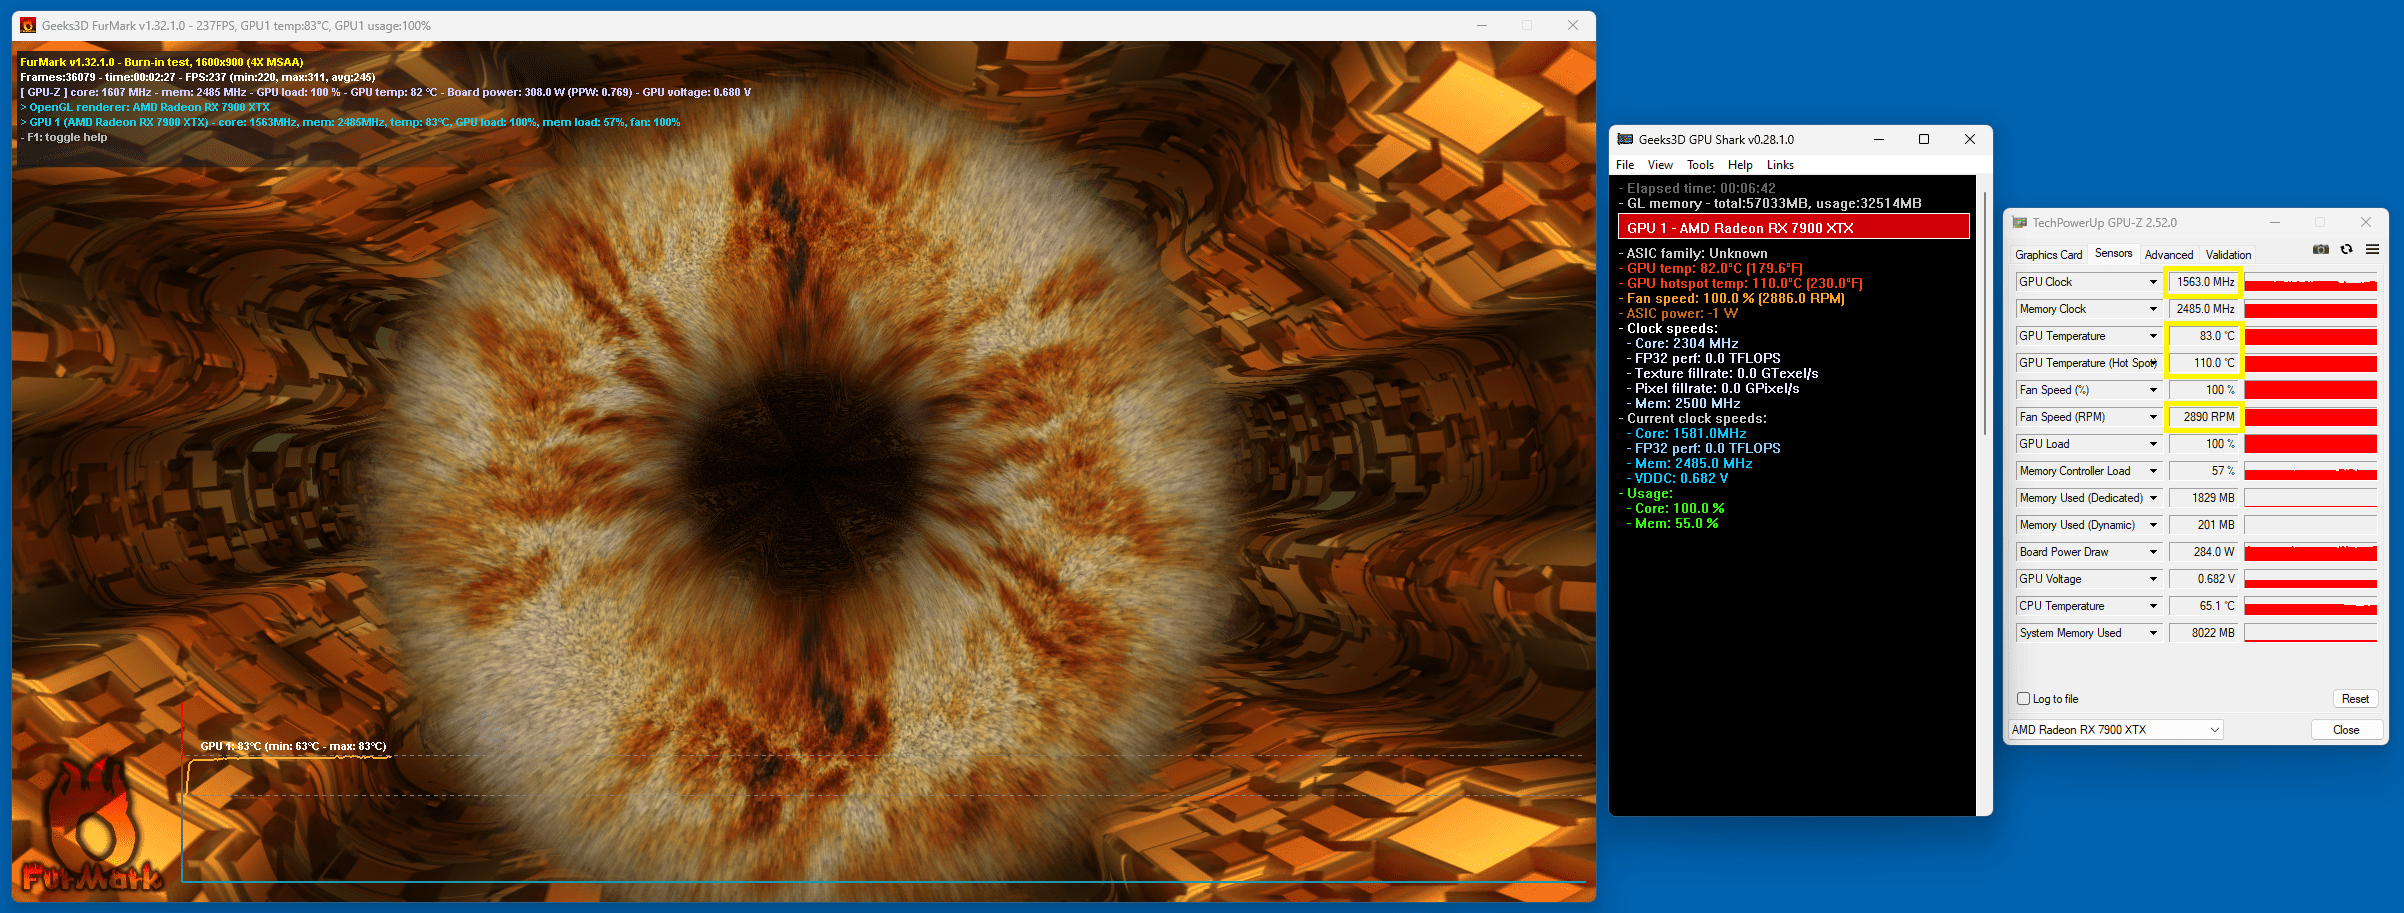Click the OpenGL renderer line in FurMark
The height and width of the screenshot is (913, 2404).
tap(145, 107)
